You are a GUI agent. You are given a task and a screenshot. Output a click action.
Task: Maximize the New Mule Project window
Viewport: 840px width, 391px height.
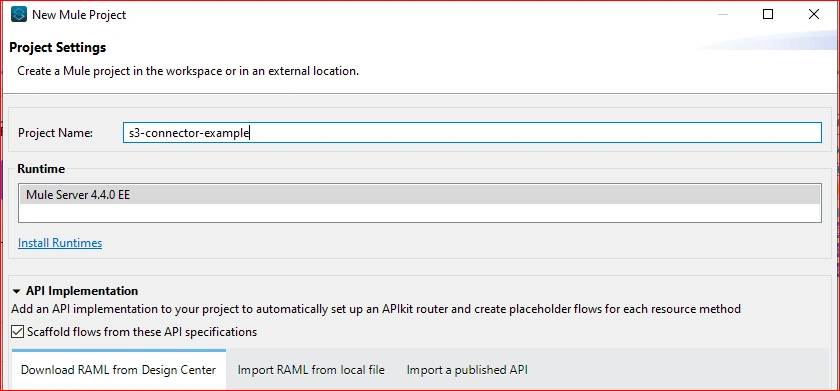pos(768,14)
